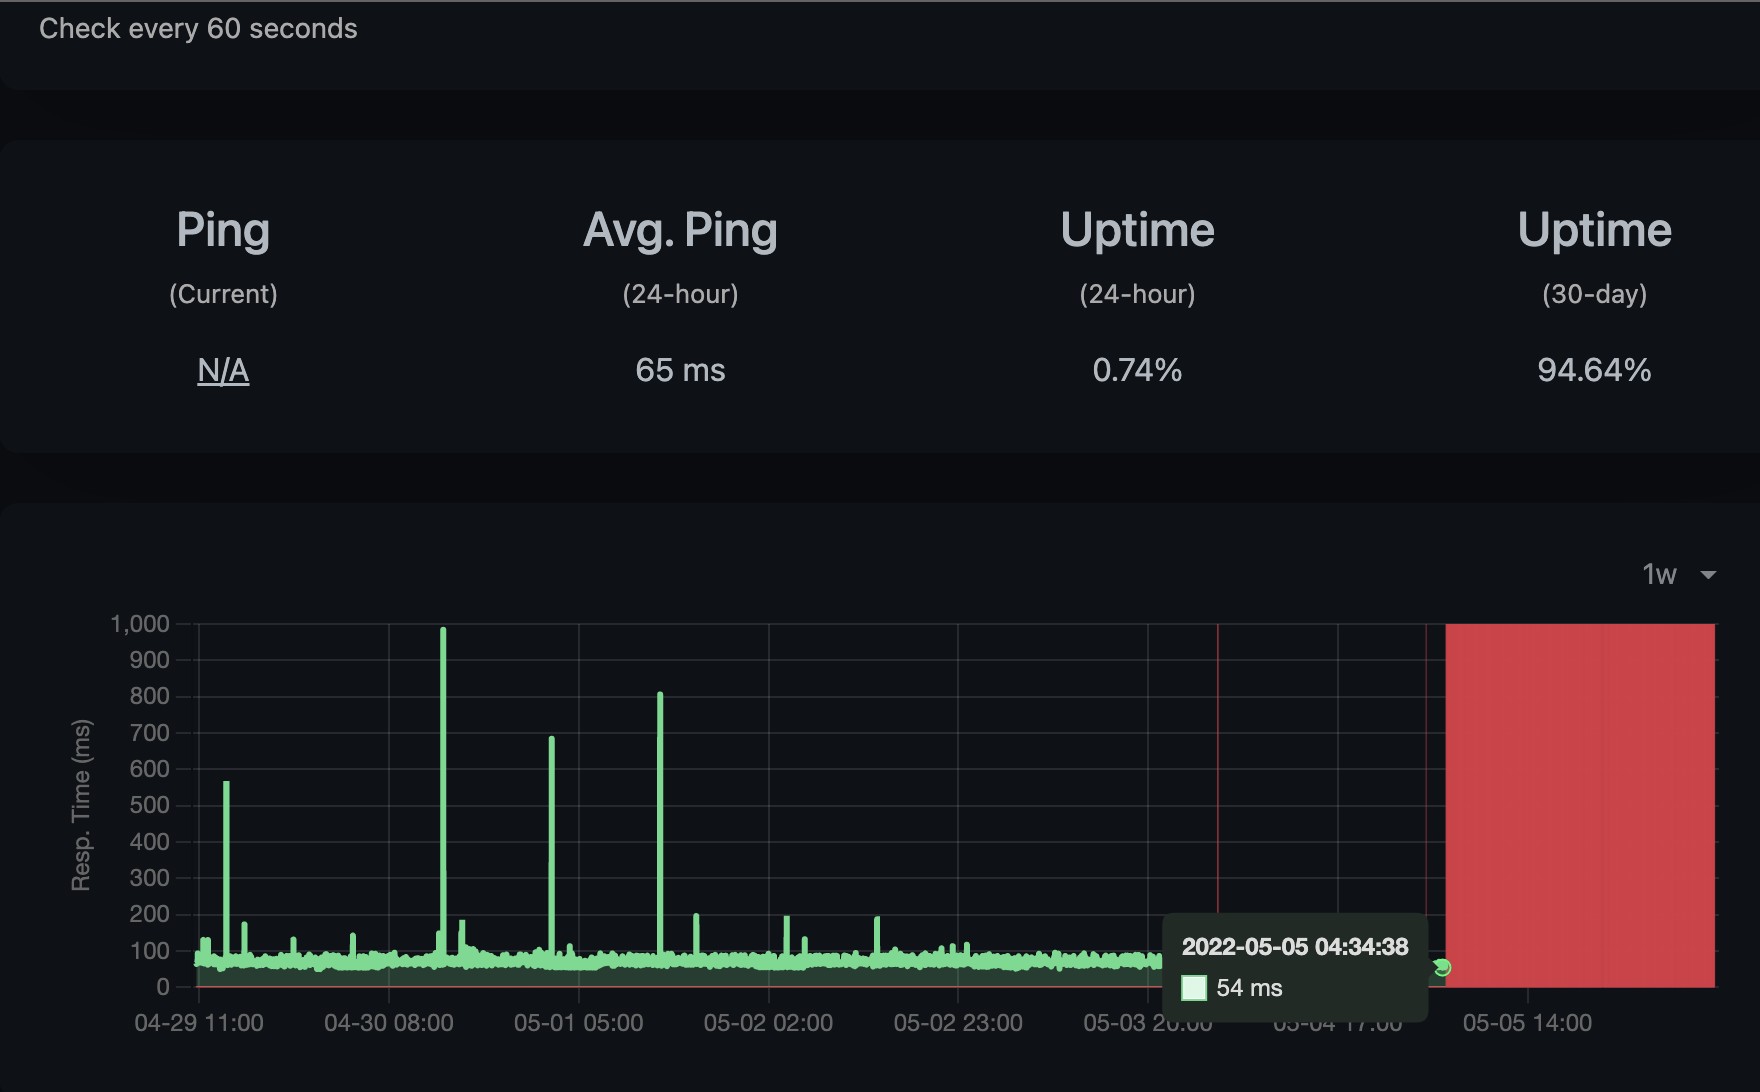This screenshot has height=1092, width=1760.
Task: Click the Resp. Time (ms) axis title
Action: coord(81,804)
